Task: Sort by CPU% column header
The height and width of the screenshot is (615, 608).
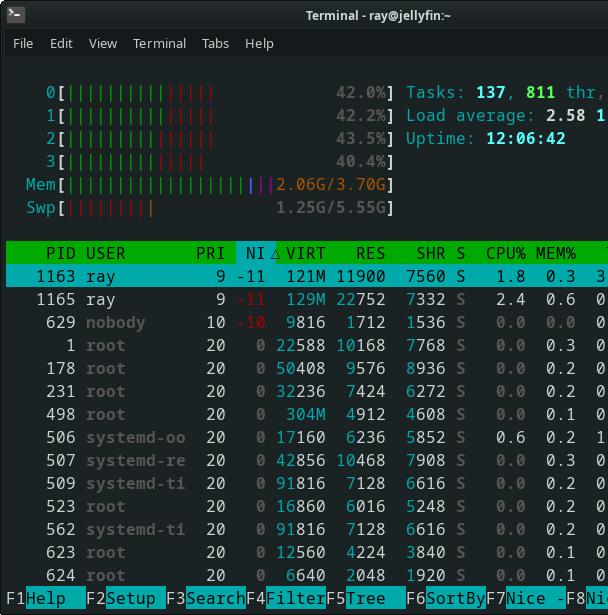Action: click(x=506, y=254)
